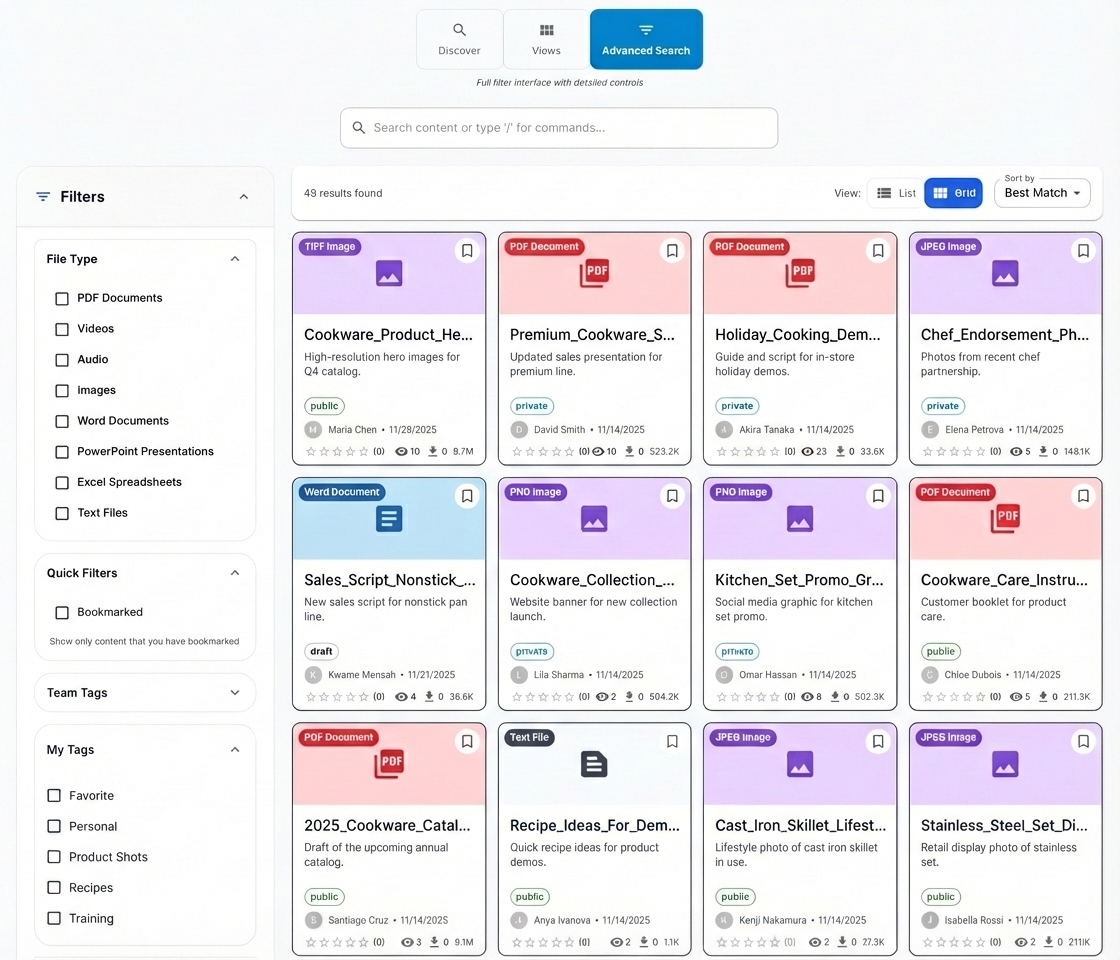Switch to the Views tab
1120x960 pixels.
click(546, 40)
